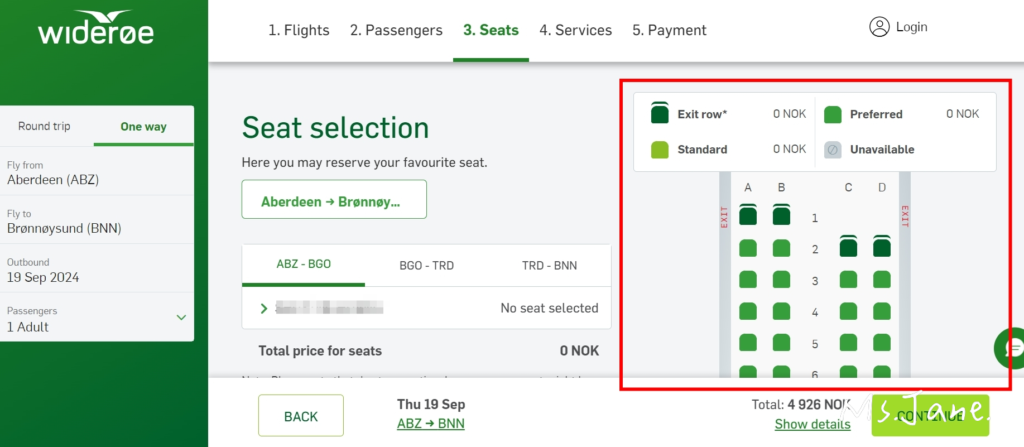Choose exit row seat 2C

click(x=848, y=247)
